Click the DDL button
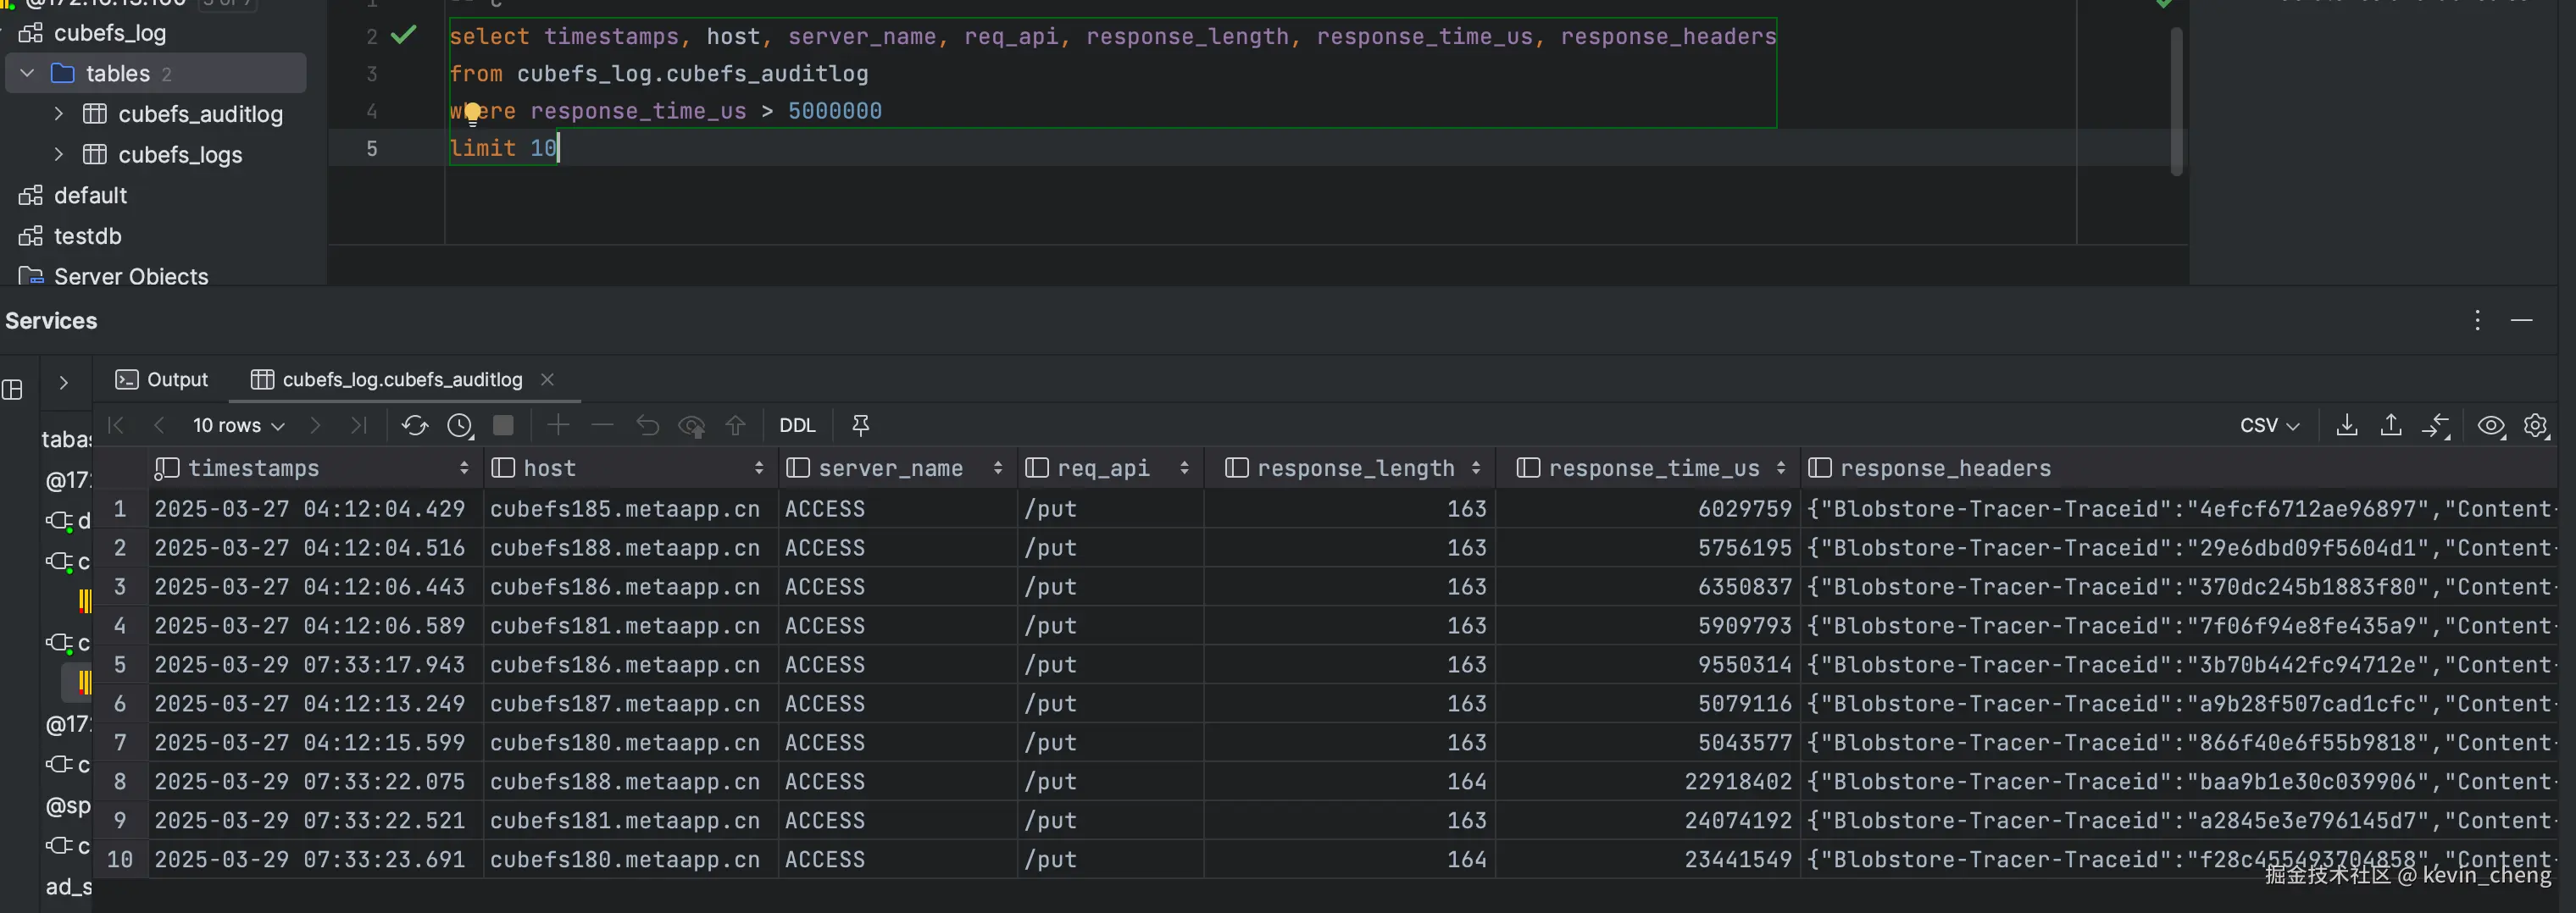This screenshot has height=913, width=2576. tap(797, 426)
